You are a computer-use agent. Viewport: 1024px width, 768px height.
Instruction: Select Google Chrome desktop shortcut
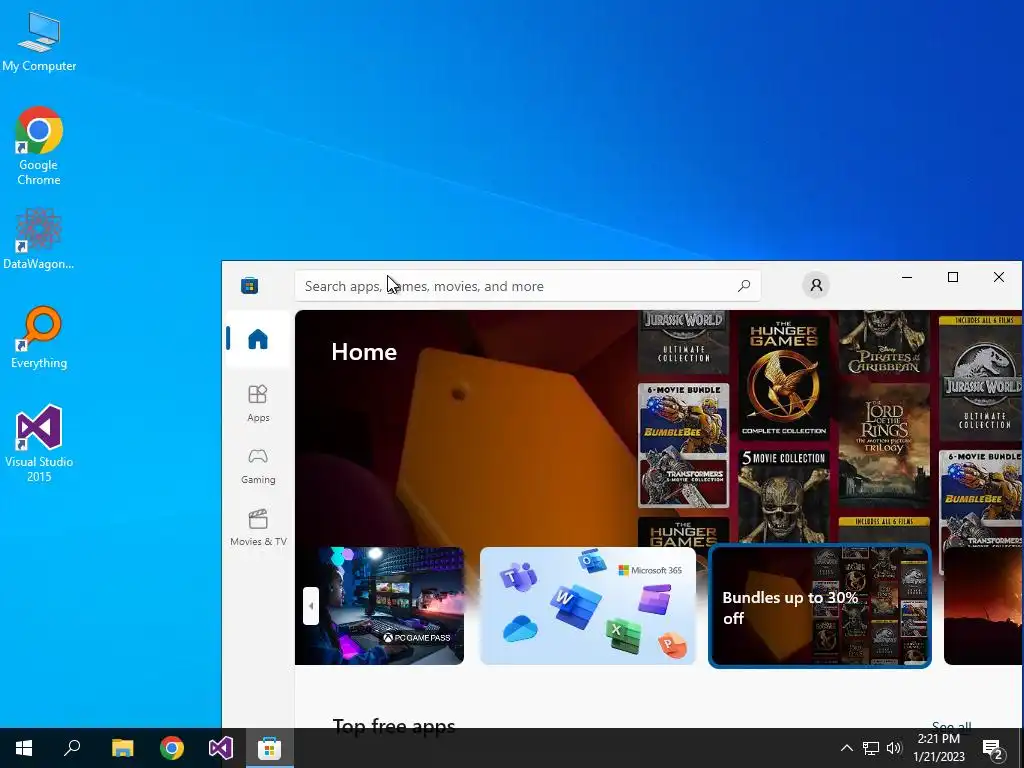39,146
